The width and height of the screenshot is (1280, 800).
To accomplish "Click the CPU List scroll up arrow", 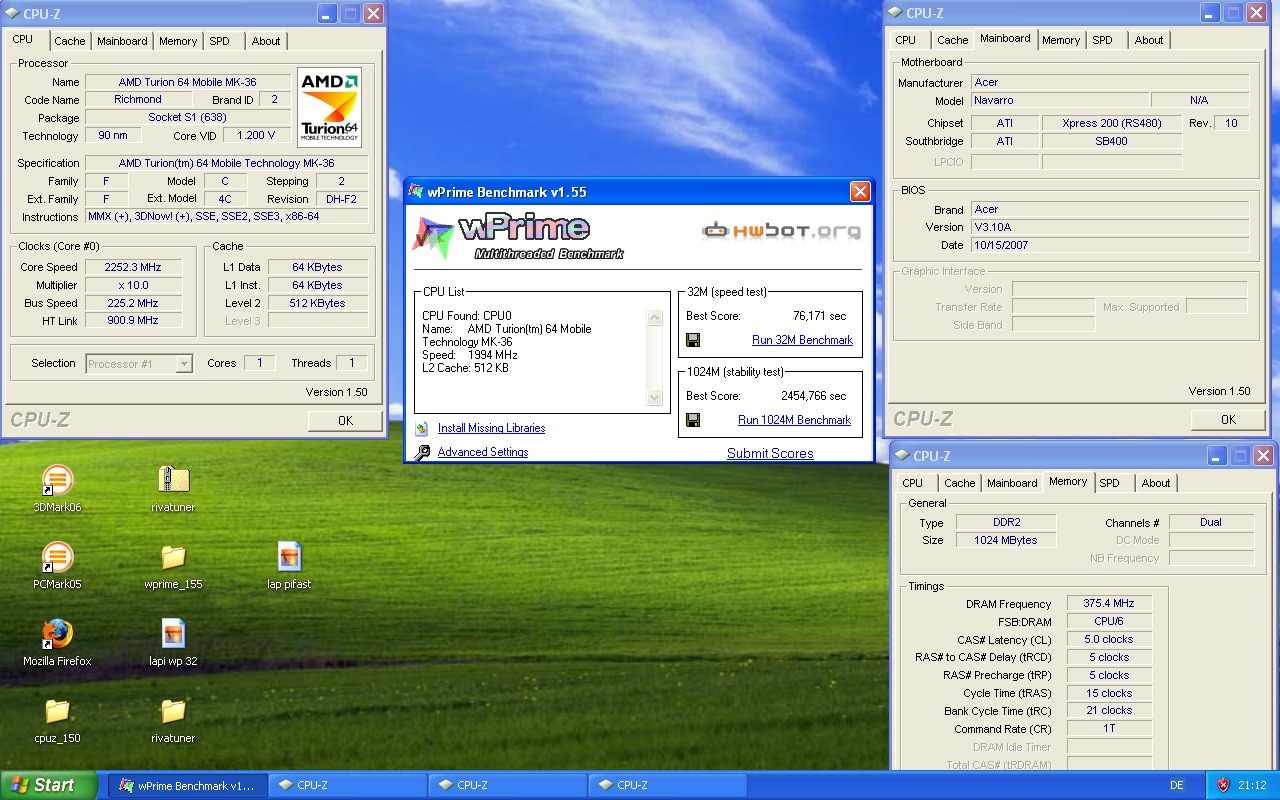I will click(655, 318).
